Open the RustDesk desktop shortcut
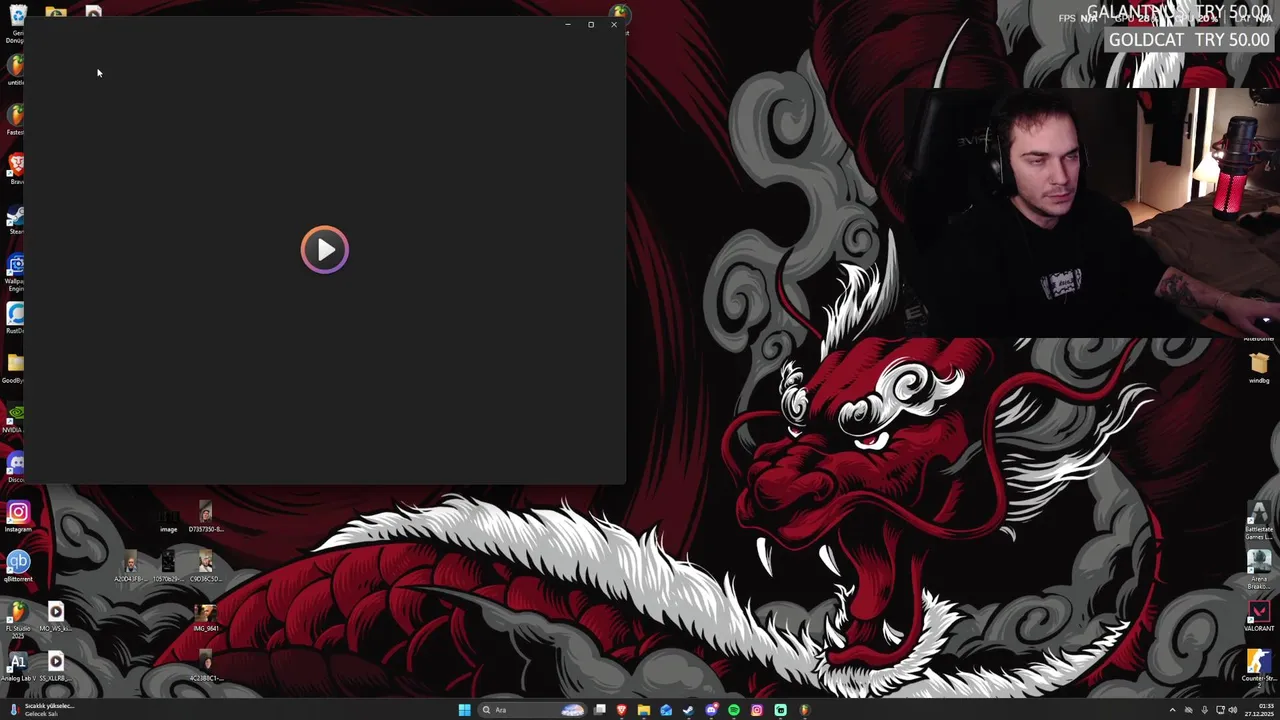Screen dimensions: 1280x720 pyautogui.click(x=16, y=318)
